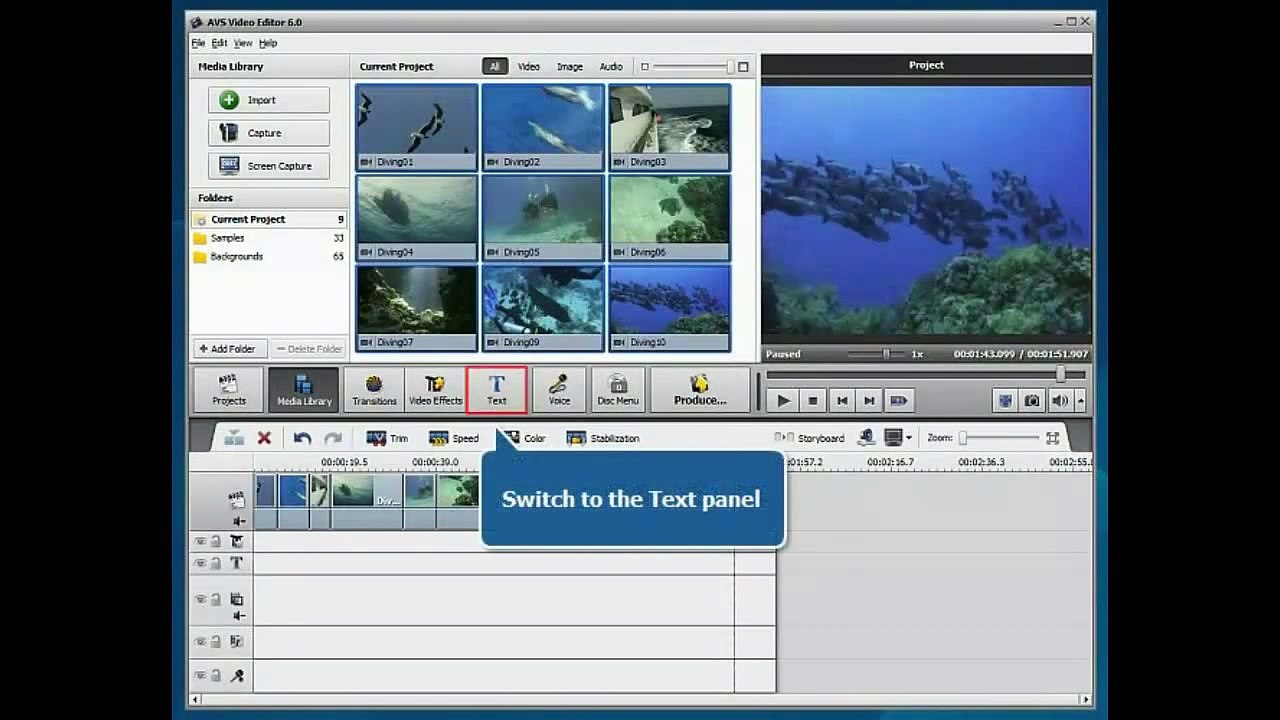Select the Backgrounds folder
1280x720 pixels.
(x=269, y=256)
